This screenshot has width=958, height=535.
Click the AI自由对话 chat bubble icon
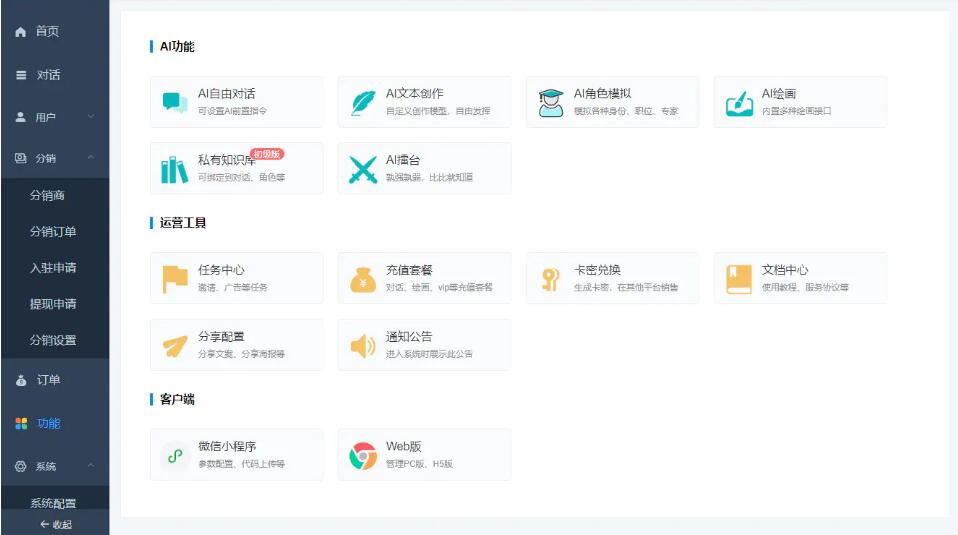175,102
